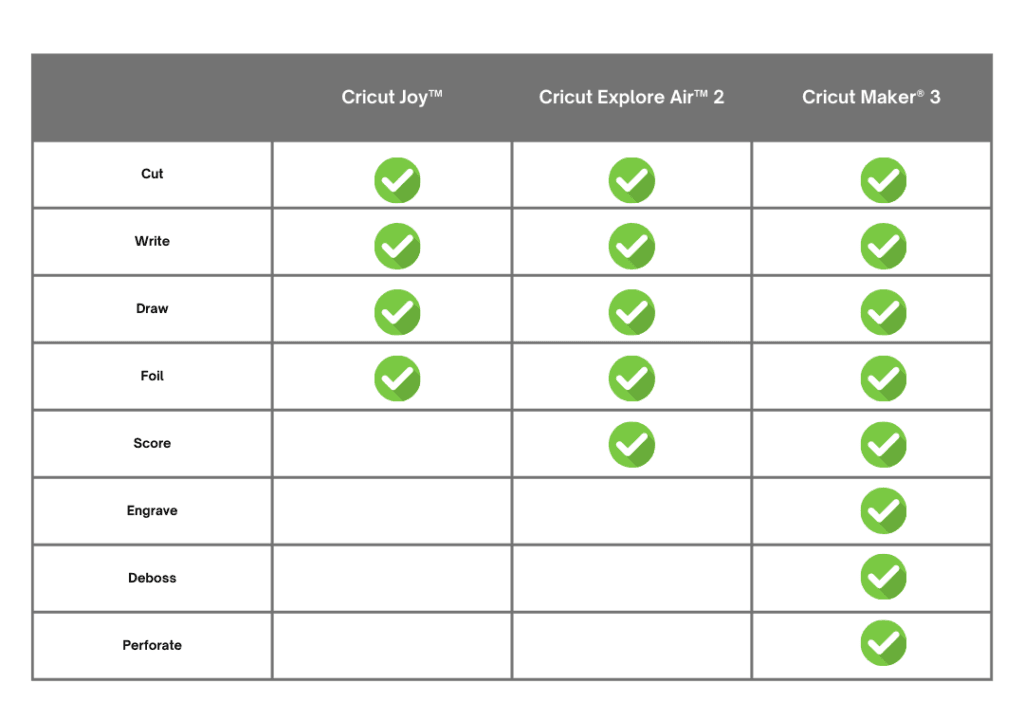Image resolution: width=1024 pixels, height=702 pixels.
Task: Click the Cut row label
Action: tap(152, 174)
